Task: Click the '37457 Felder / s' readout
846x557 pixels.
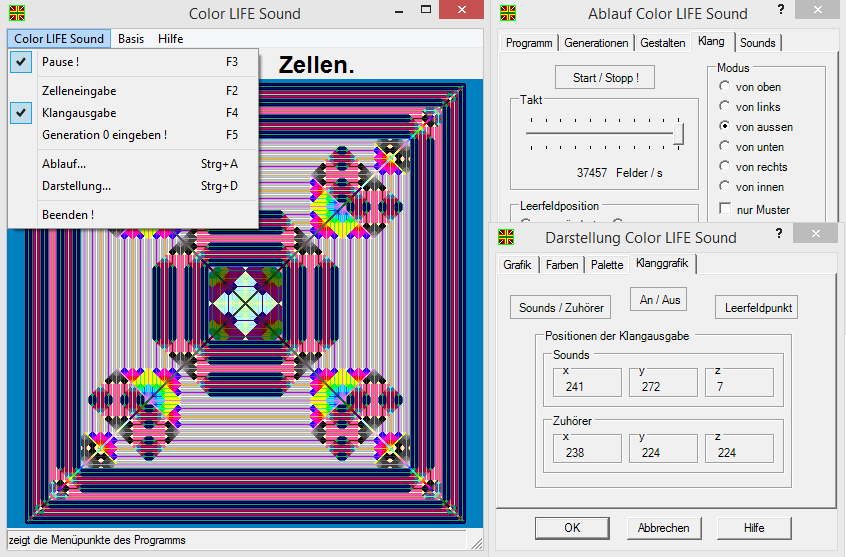Action: [619, 173]
